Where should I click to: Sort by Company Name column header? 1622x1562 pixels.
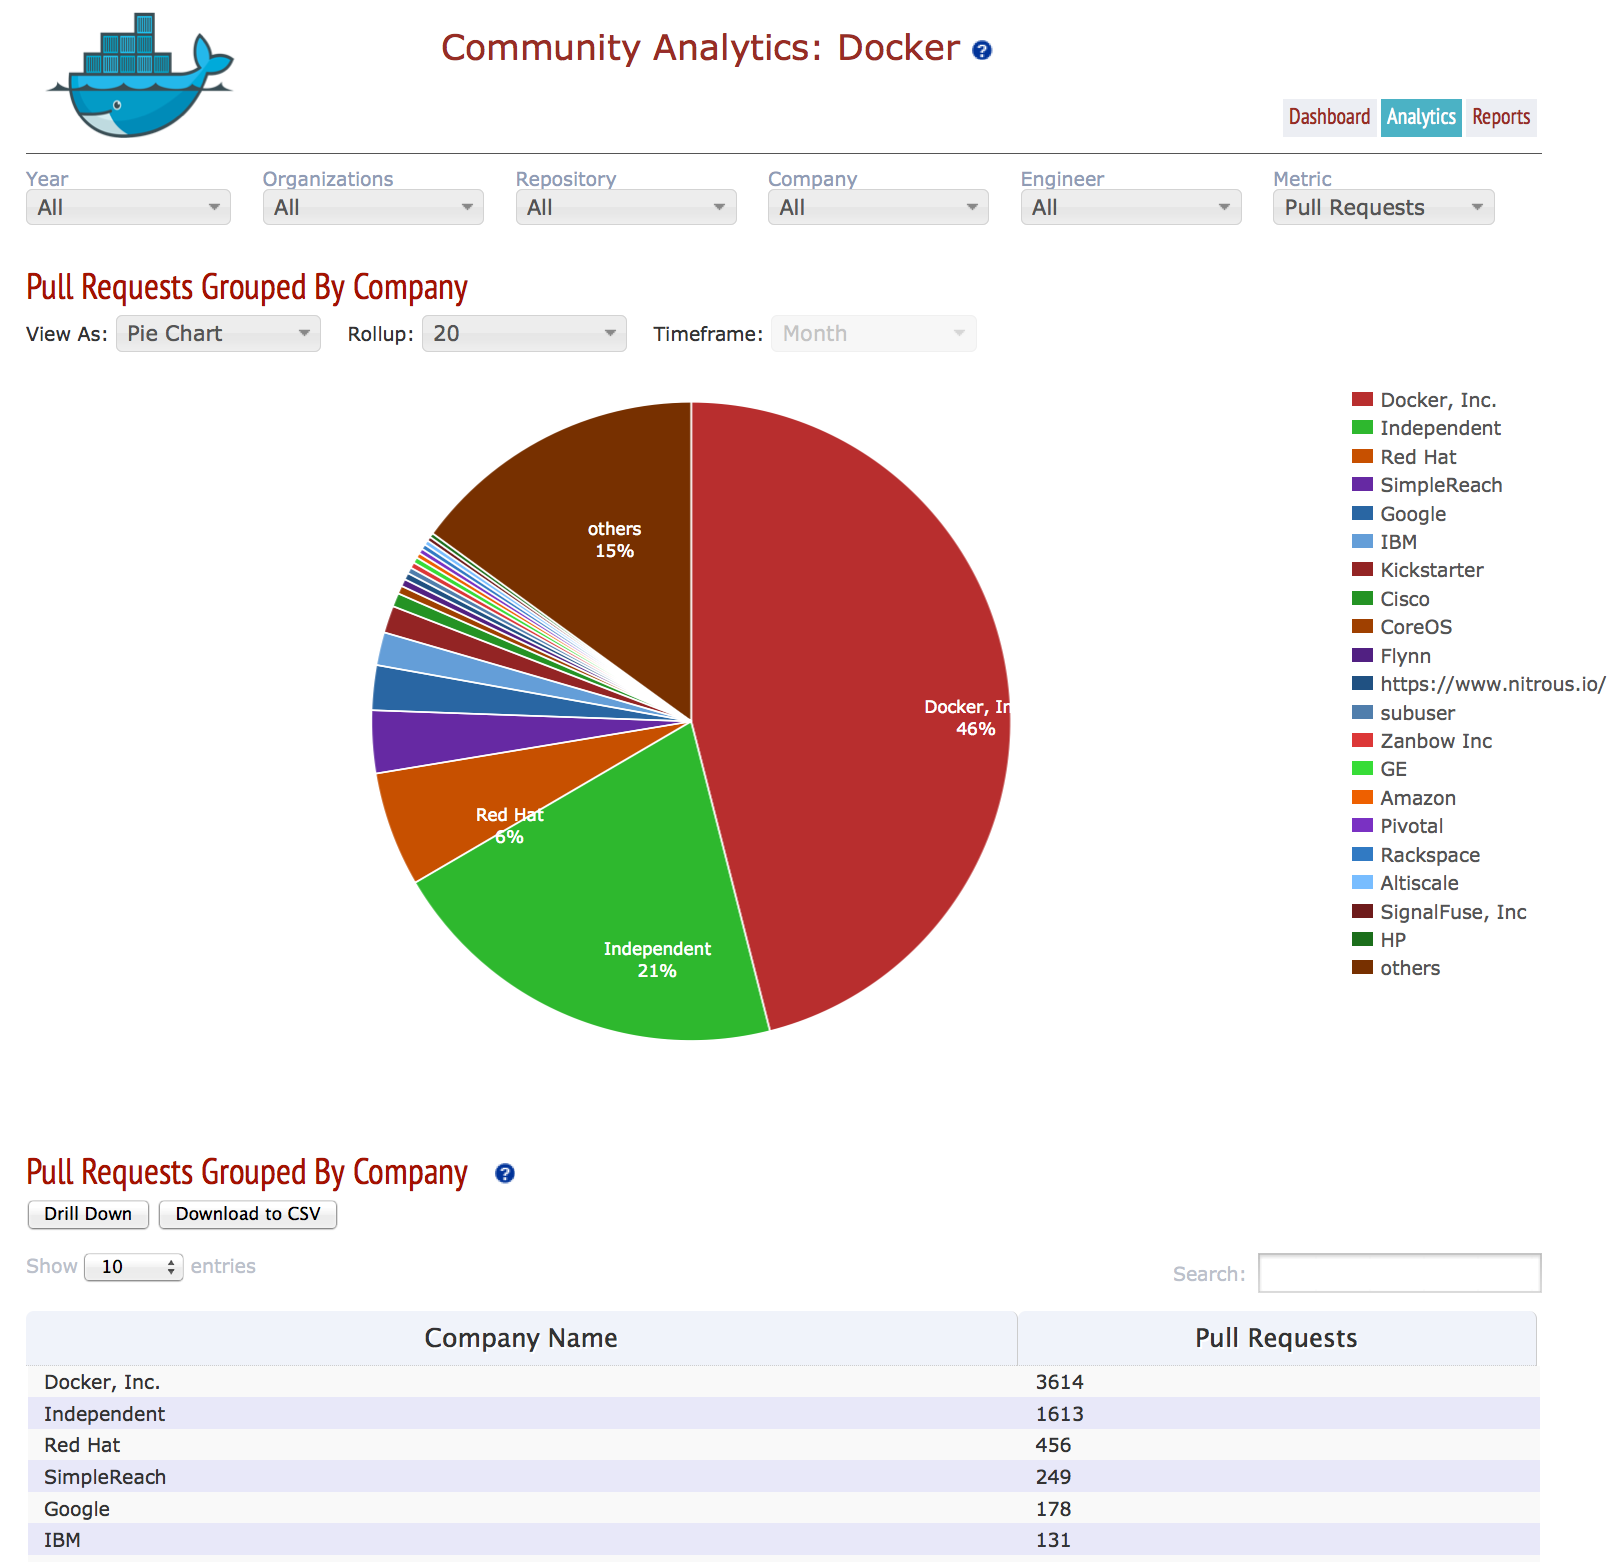(521, 1338)
